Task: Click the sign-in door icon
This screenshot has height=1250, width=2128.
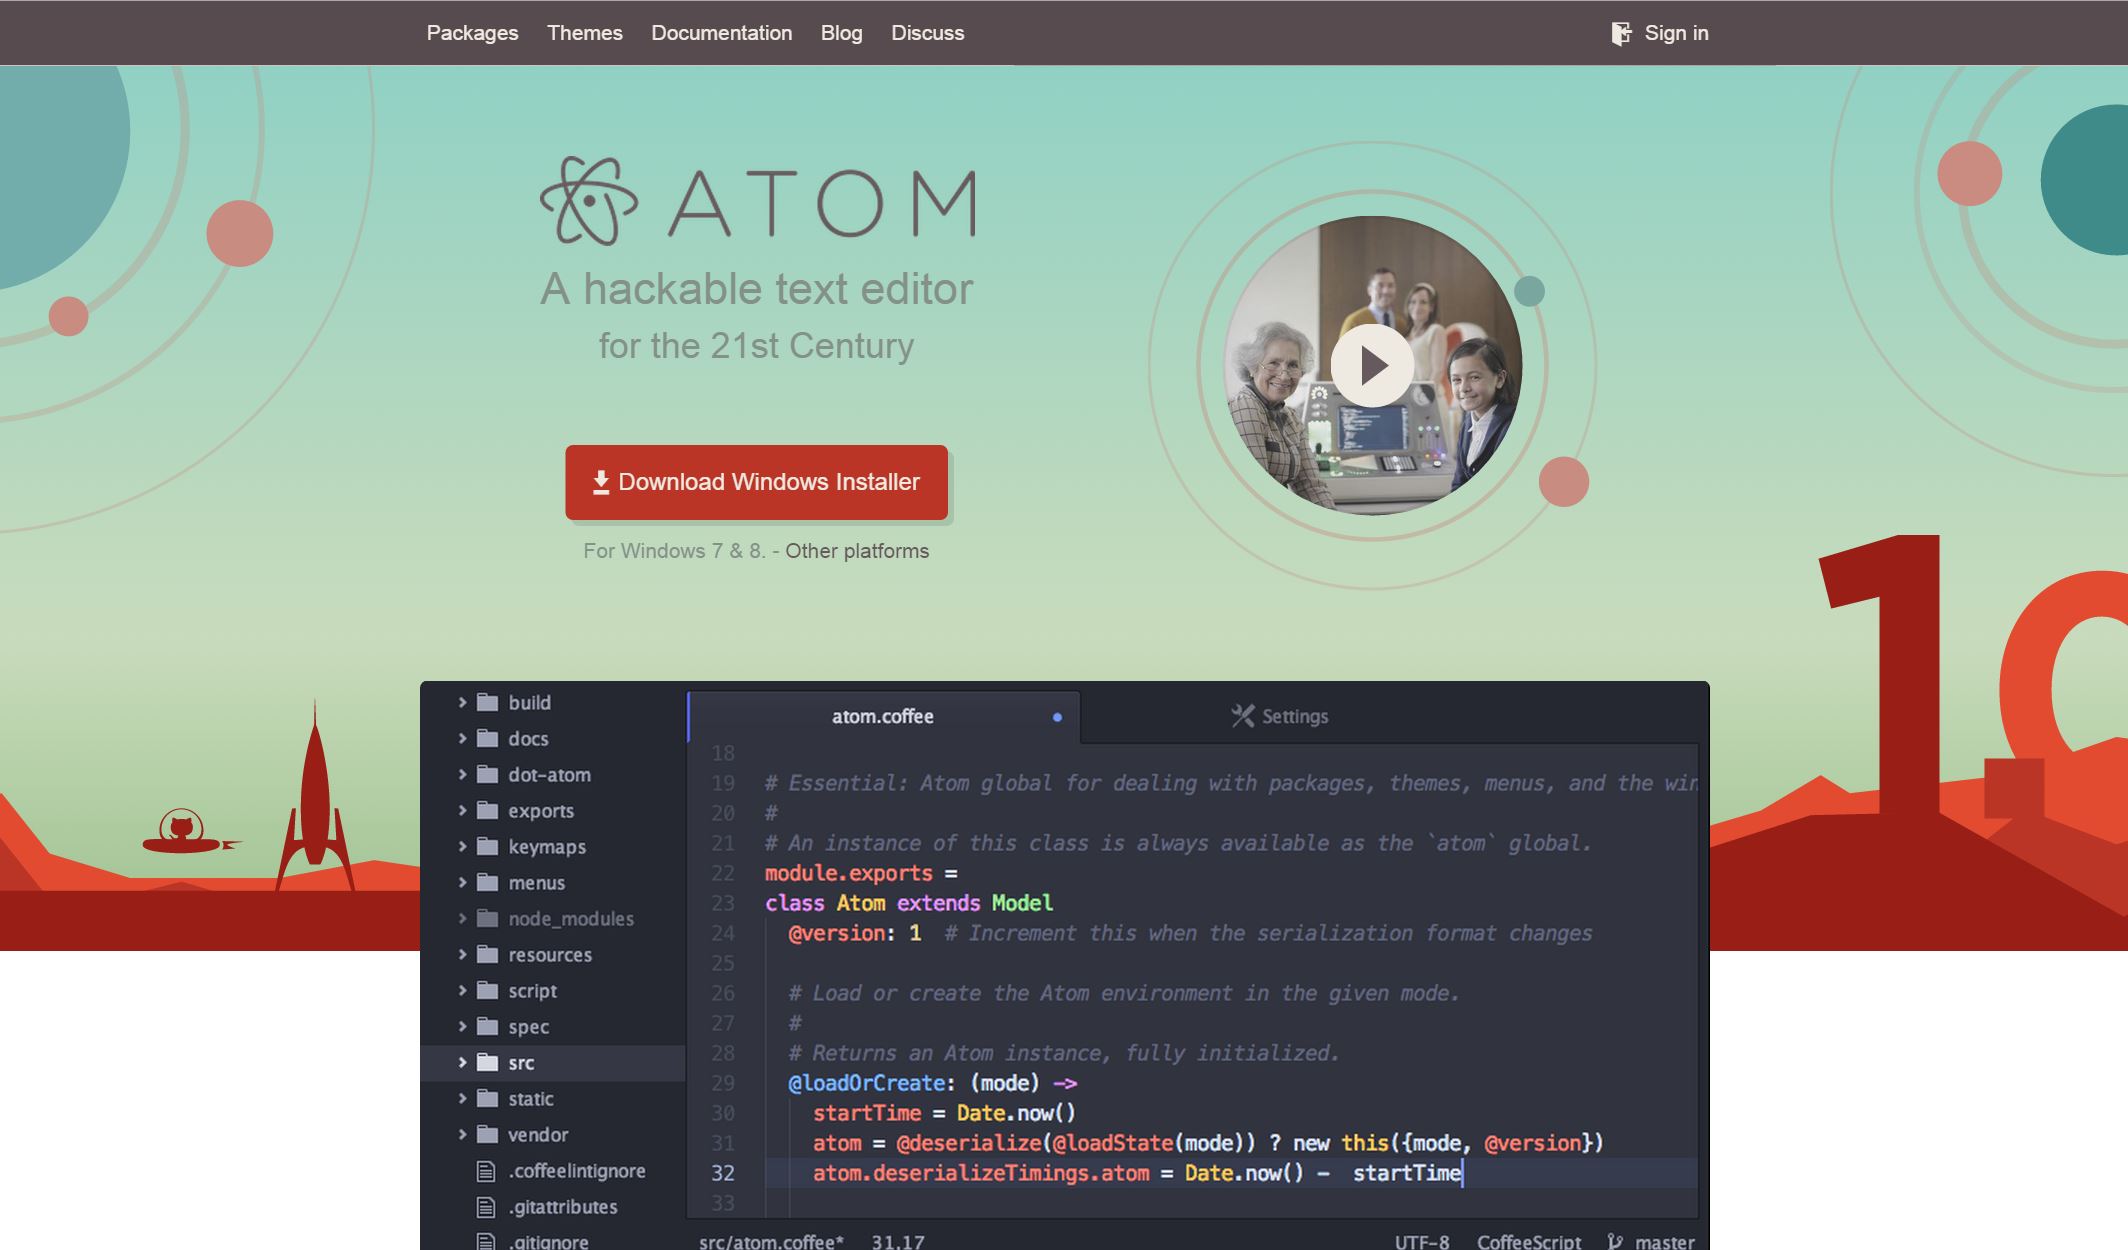Action: point(1621,34)
